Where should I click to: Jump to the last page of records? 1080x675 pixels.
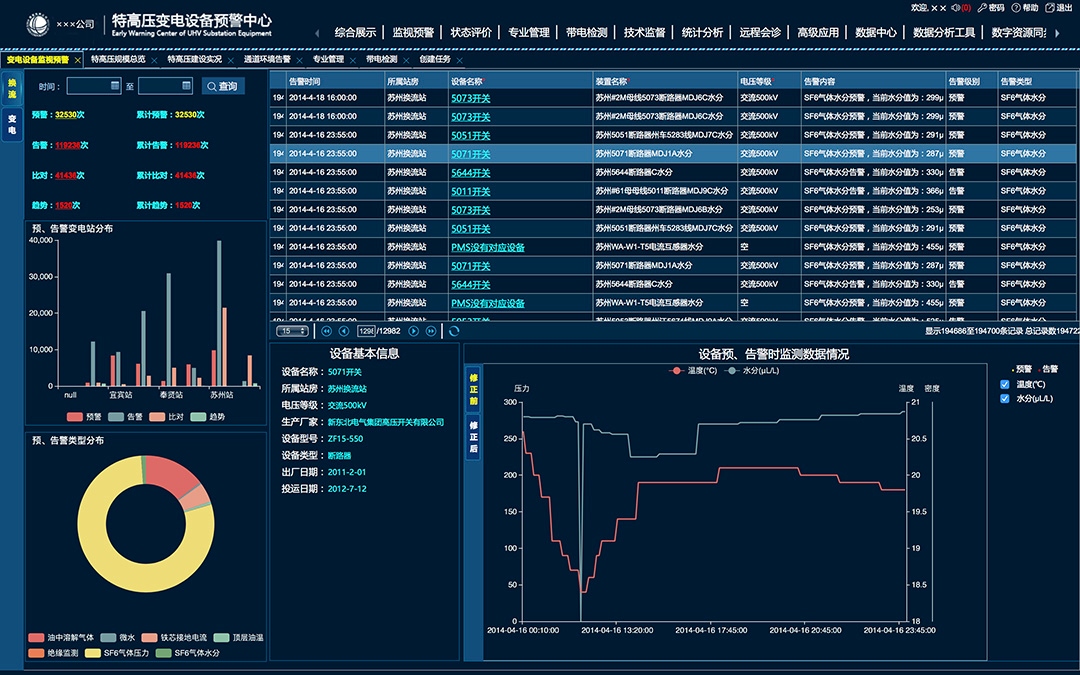432,331
